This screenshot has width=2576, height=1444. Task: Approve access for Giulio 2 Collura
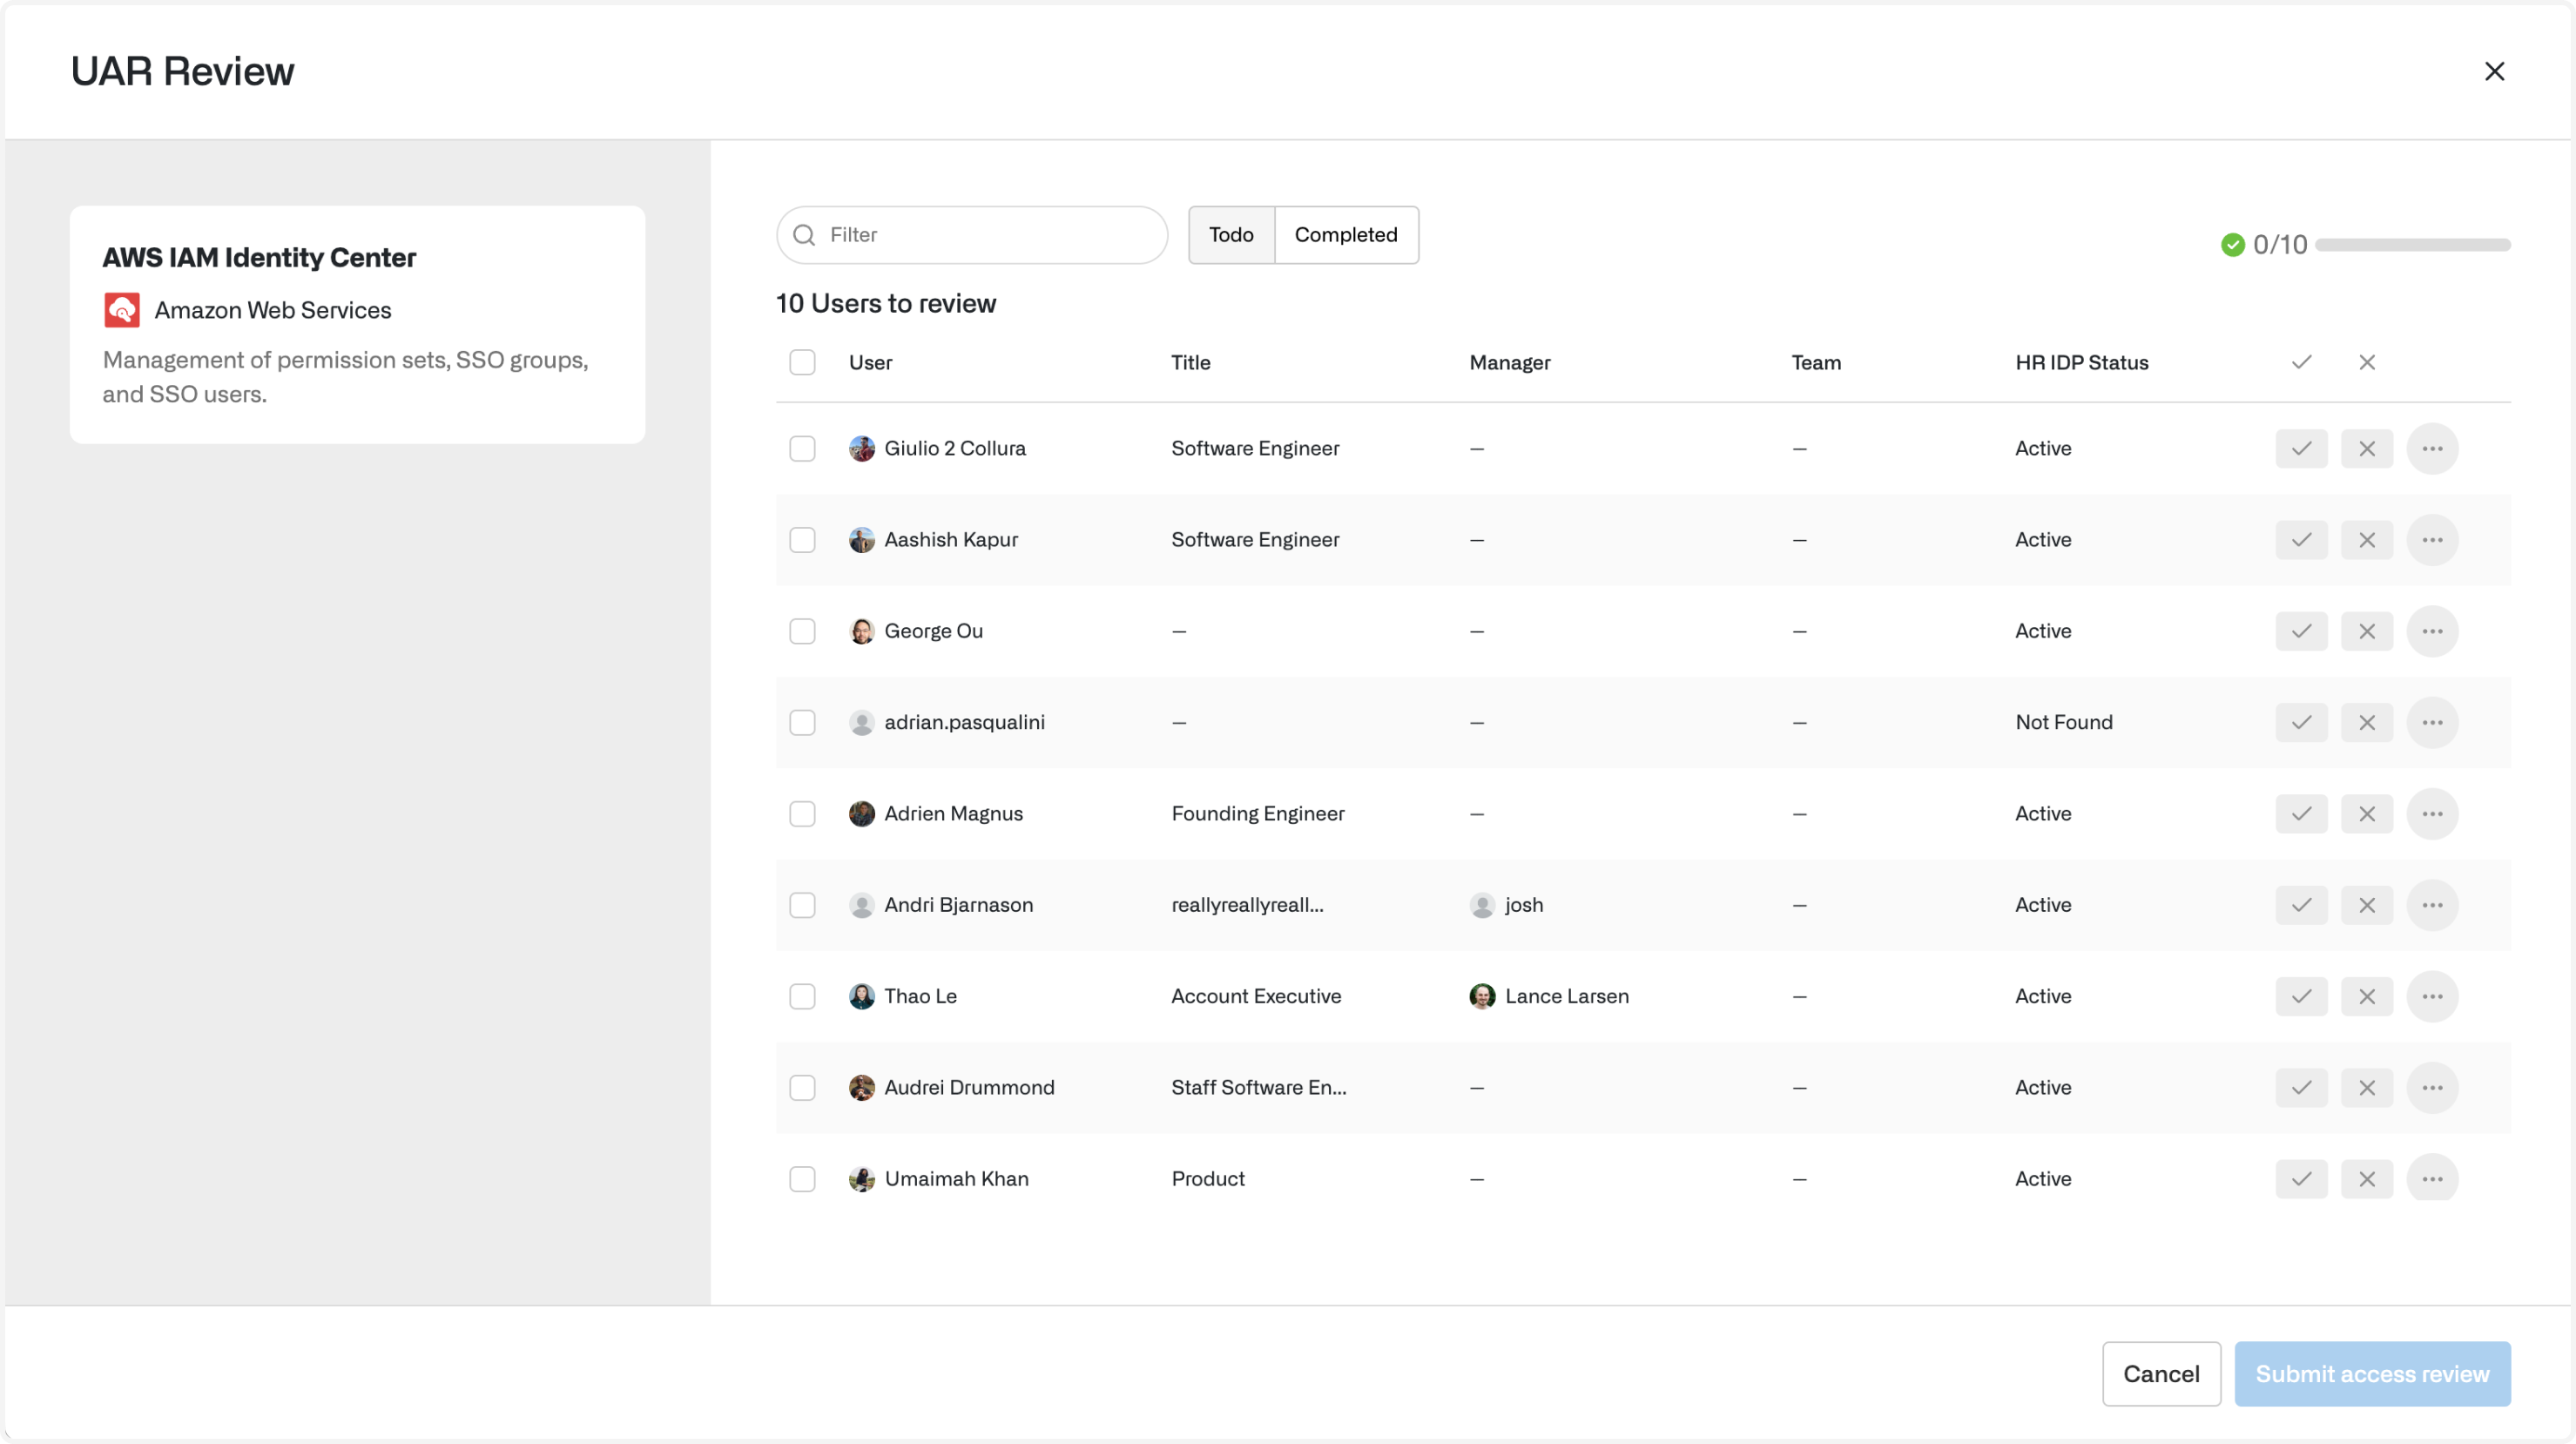(x=2301, y=448)
